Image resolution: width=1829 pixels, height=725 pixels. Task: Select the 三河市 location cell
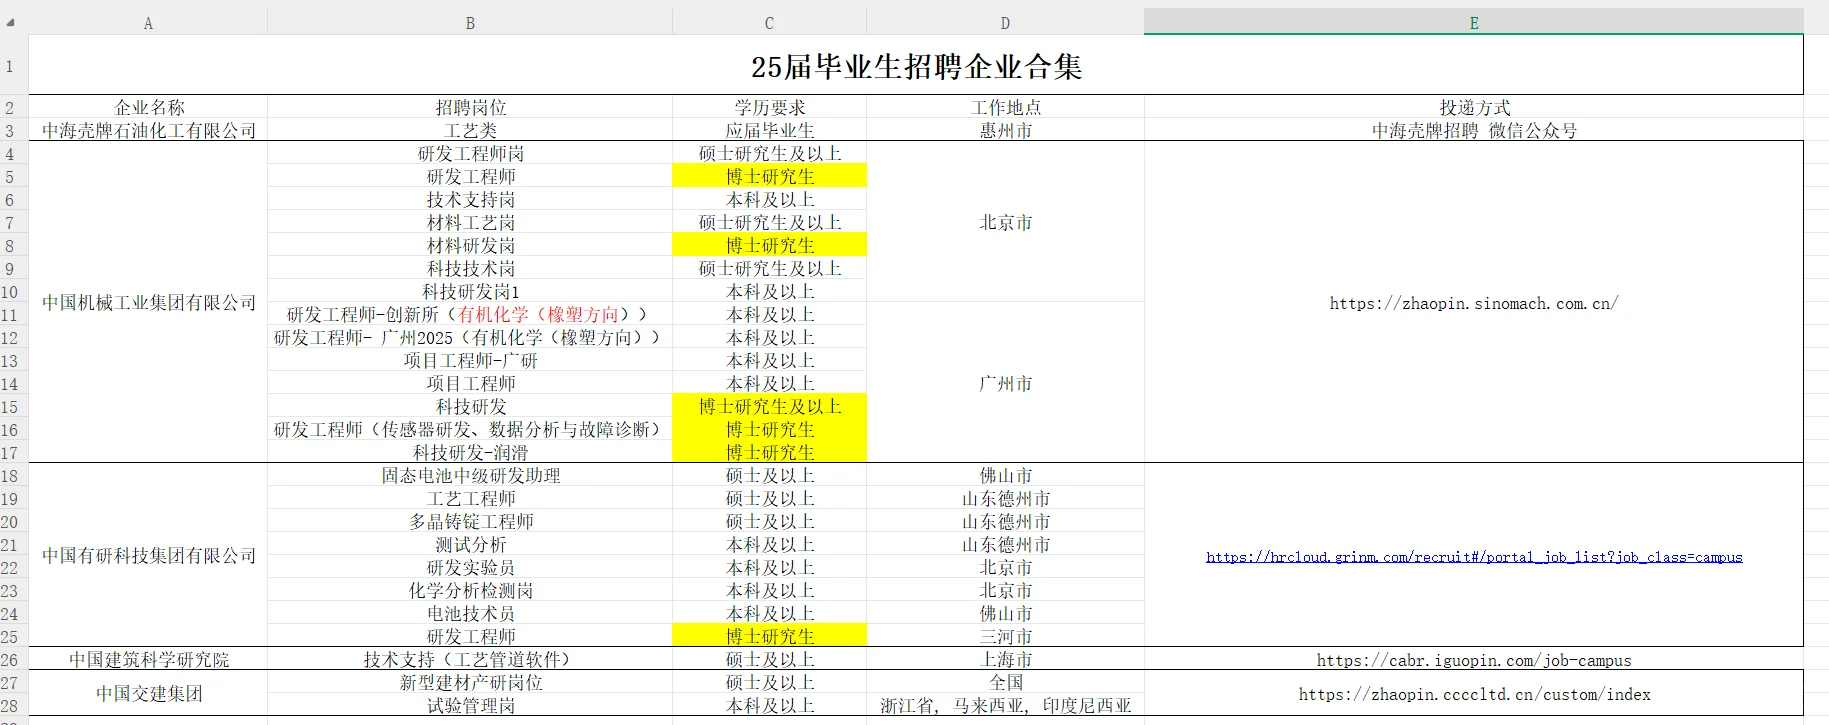coord(1005,636)
